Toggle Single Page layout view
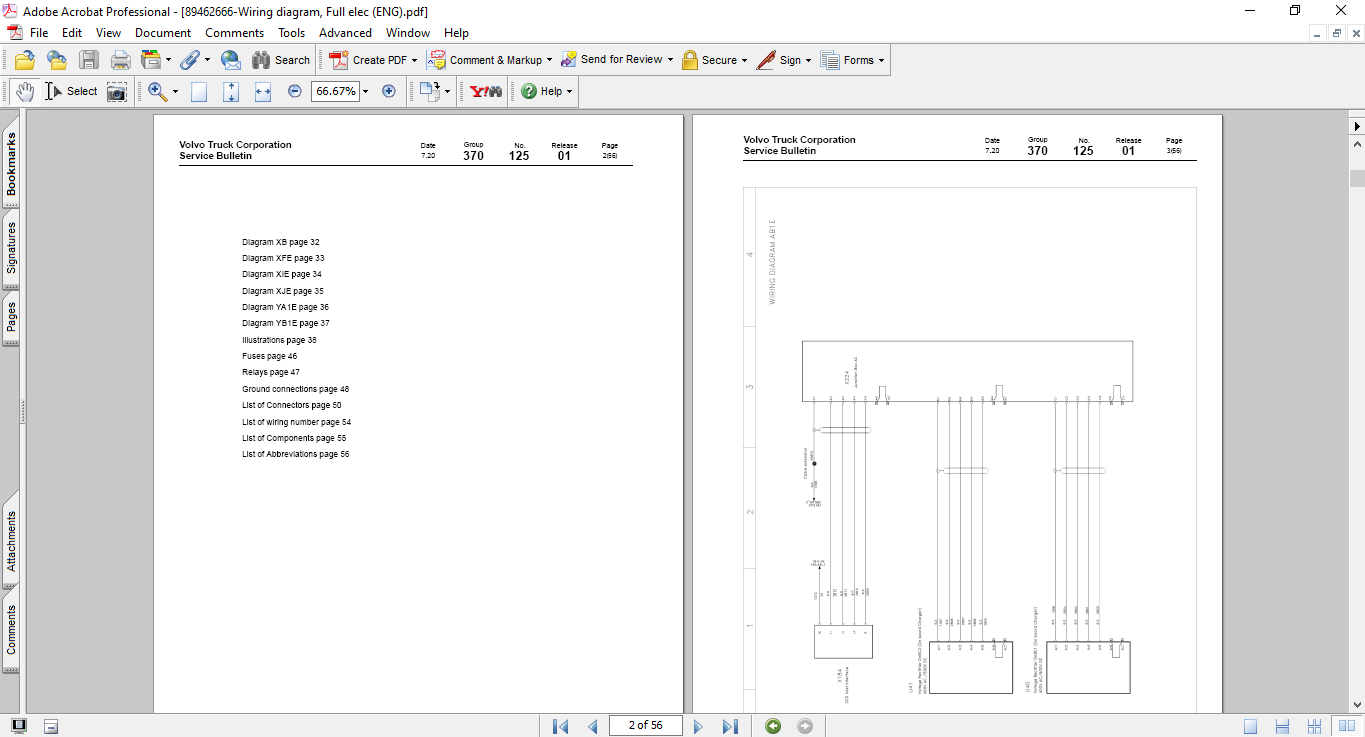The width and height of the screenshot is (1365, 737). 1251,726
